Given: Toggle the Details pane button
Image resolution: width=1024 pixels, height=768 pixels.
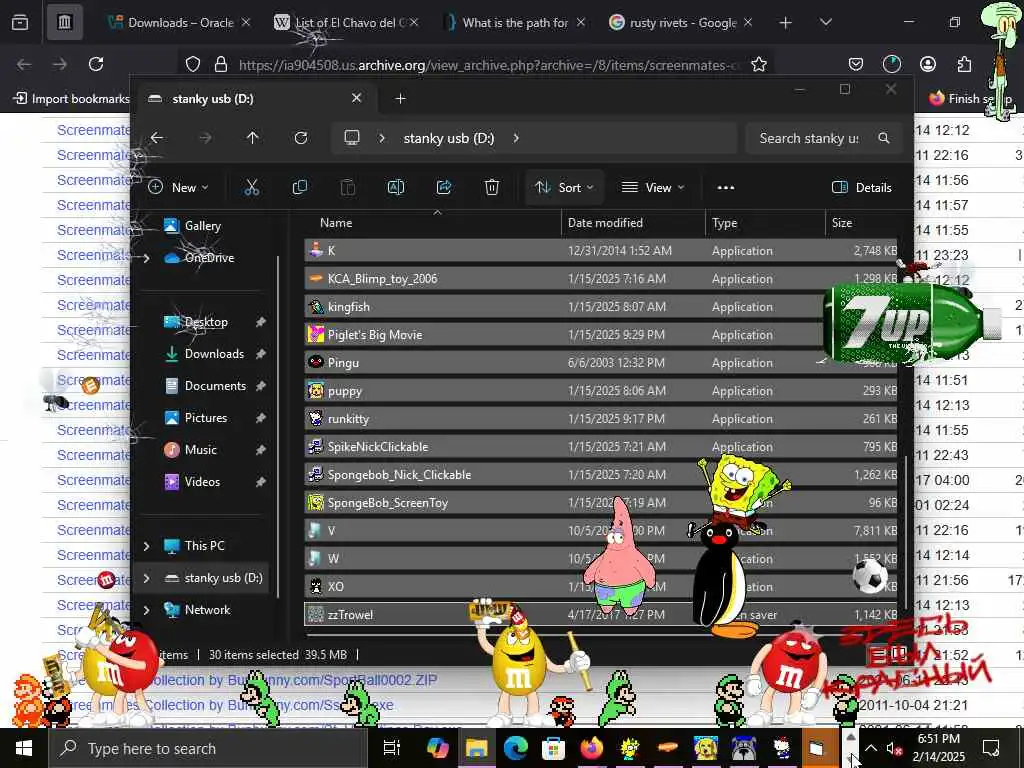Looking at the screenshot, I should pyautogui.click(x=861, y=188).
